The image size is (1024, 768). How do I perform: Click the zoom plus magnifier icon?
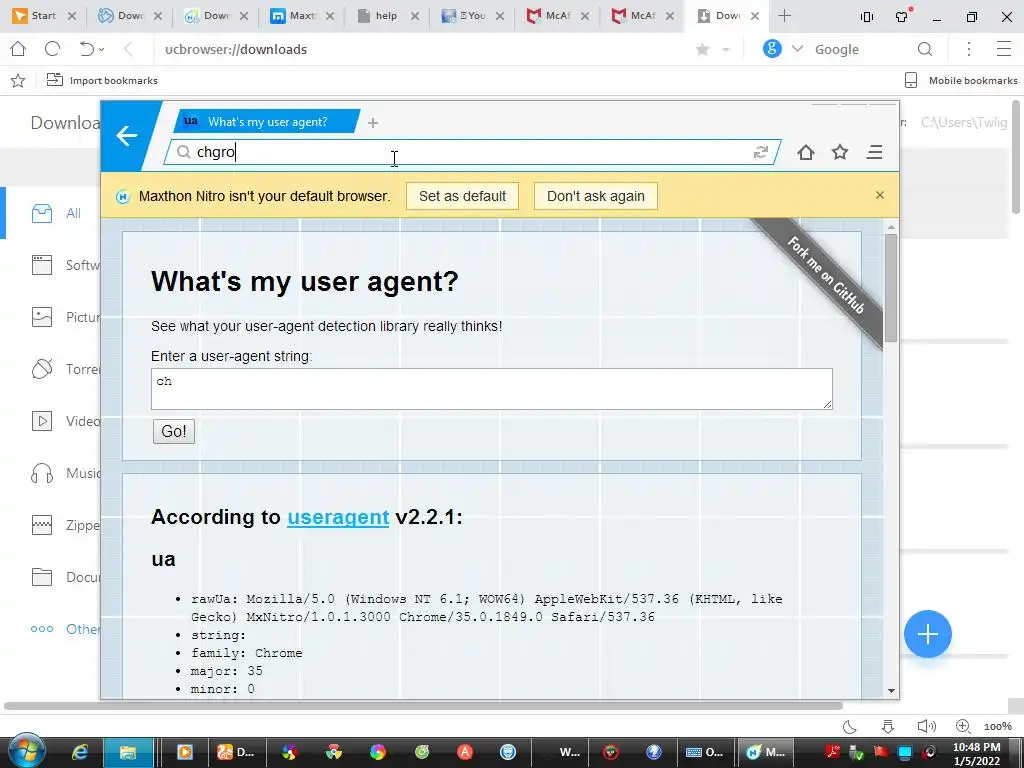(x=963, y=726)
